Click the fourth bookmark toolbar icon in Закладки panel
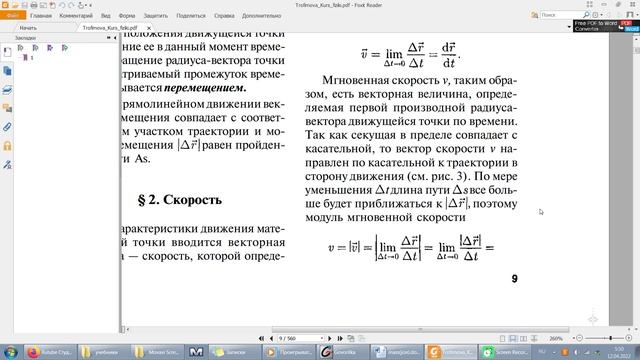The height and width of the screenshot is (360, 640). point(64,48)
